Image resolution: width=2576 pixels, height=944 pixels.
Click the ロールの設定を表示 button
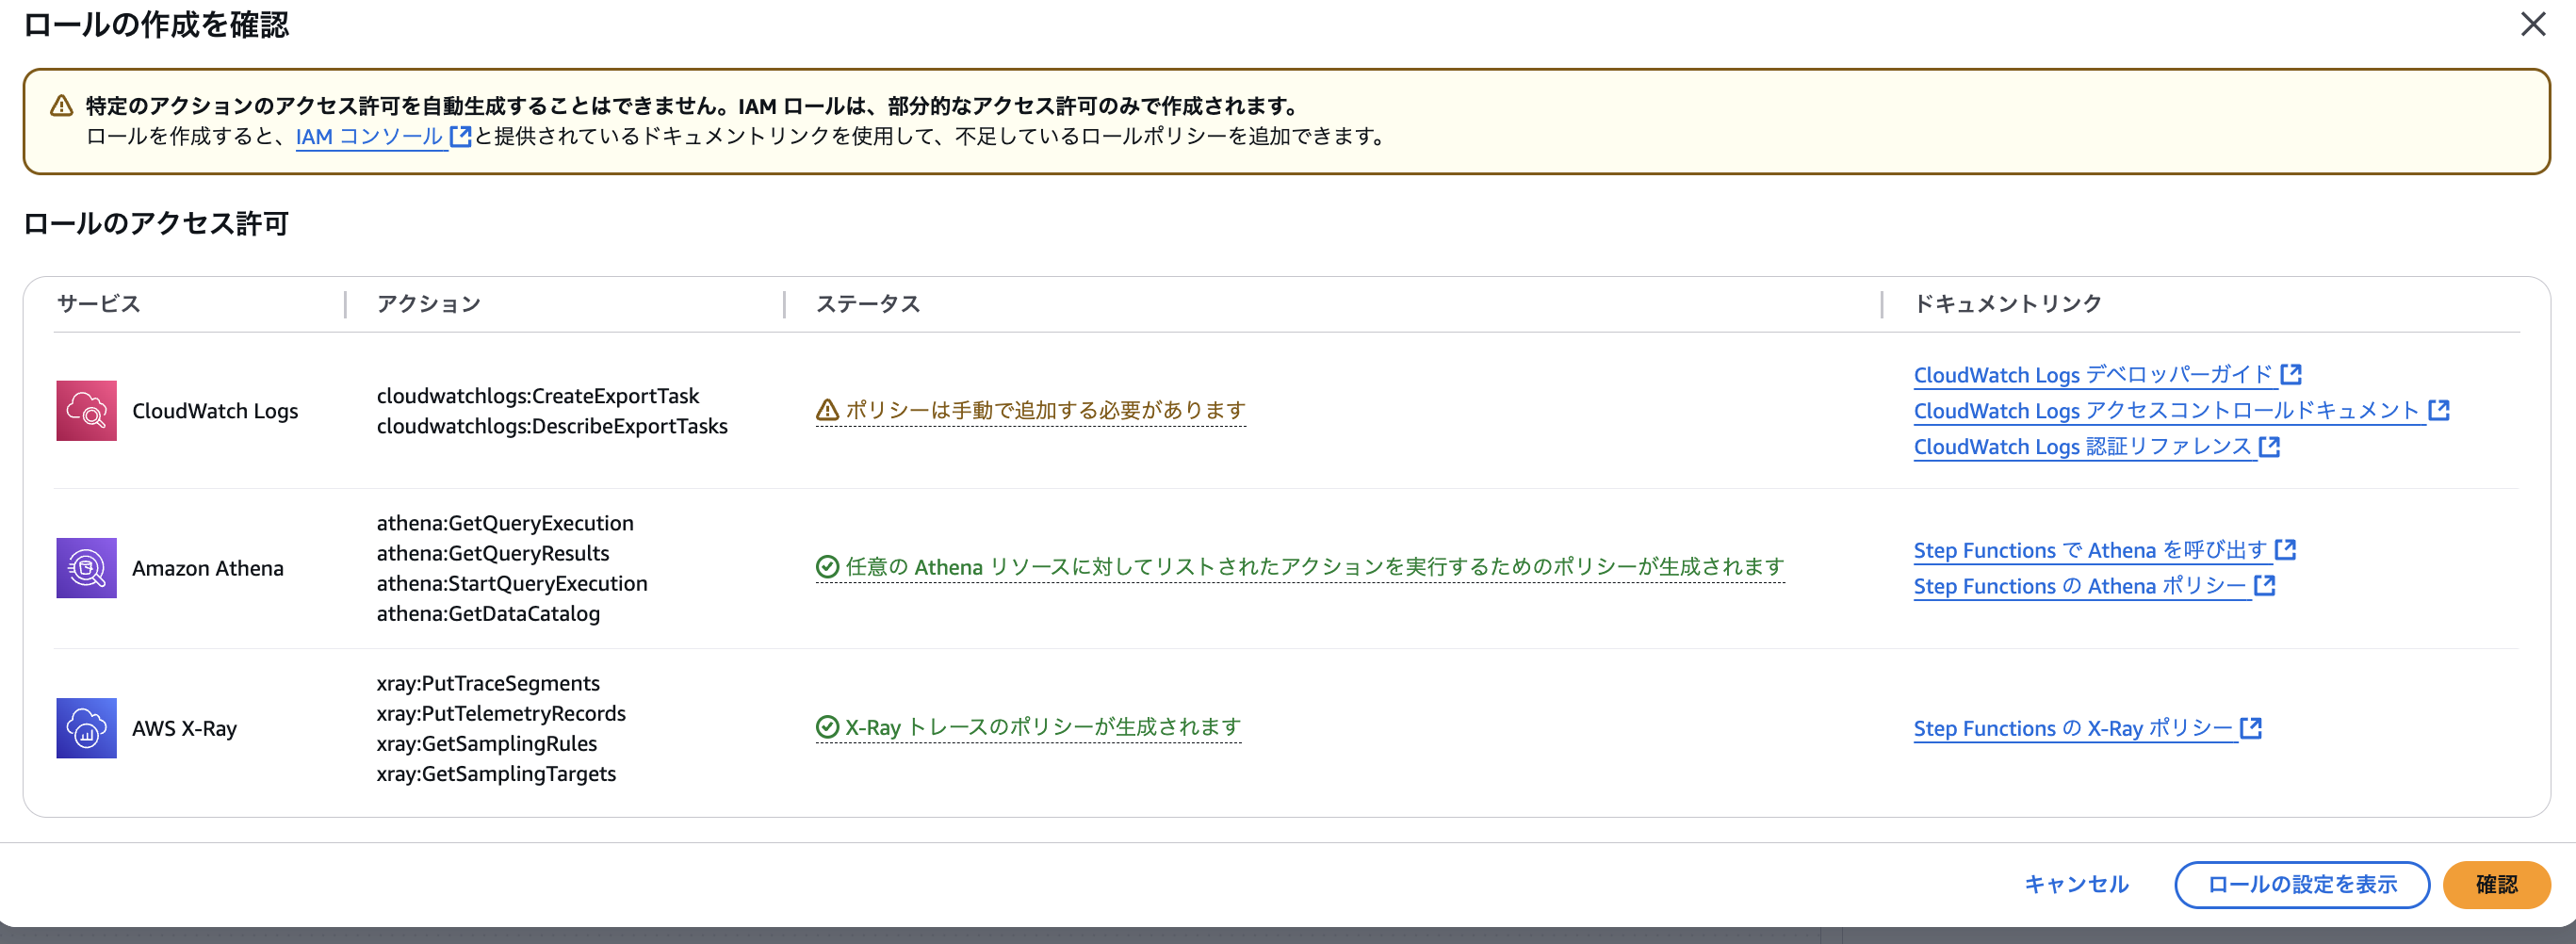[x=2302, y=885]
